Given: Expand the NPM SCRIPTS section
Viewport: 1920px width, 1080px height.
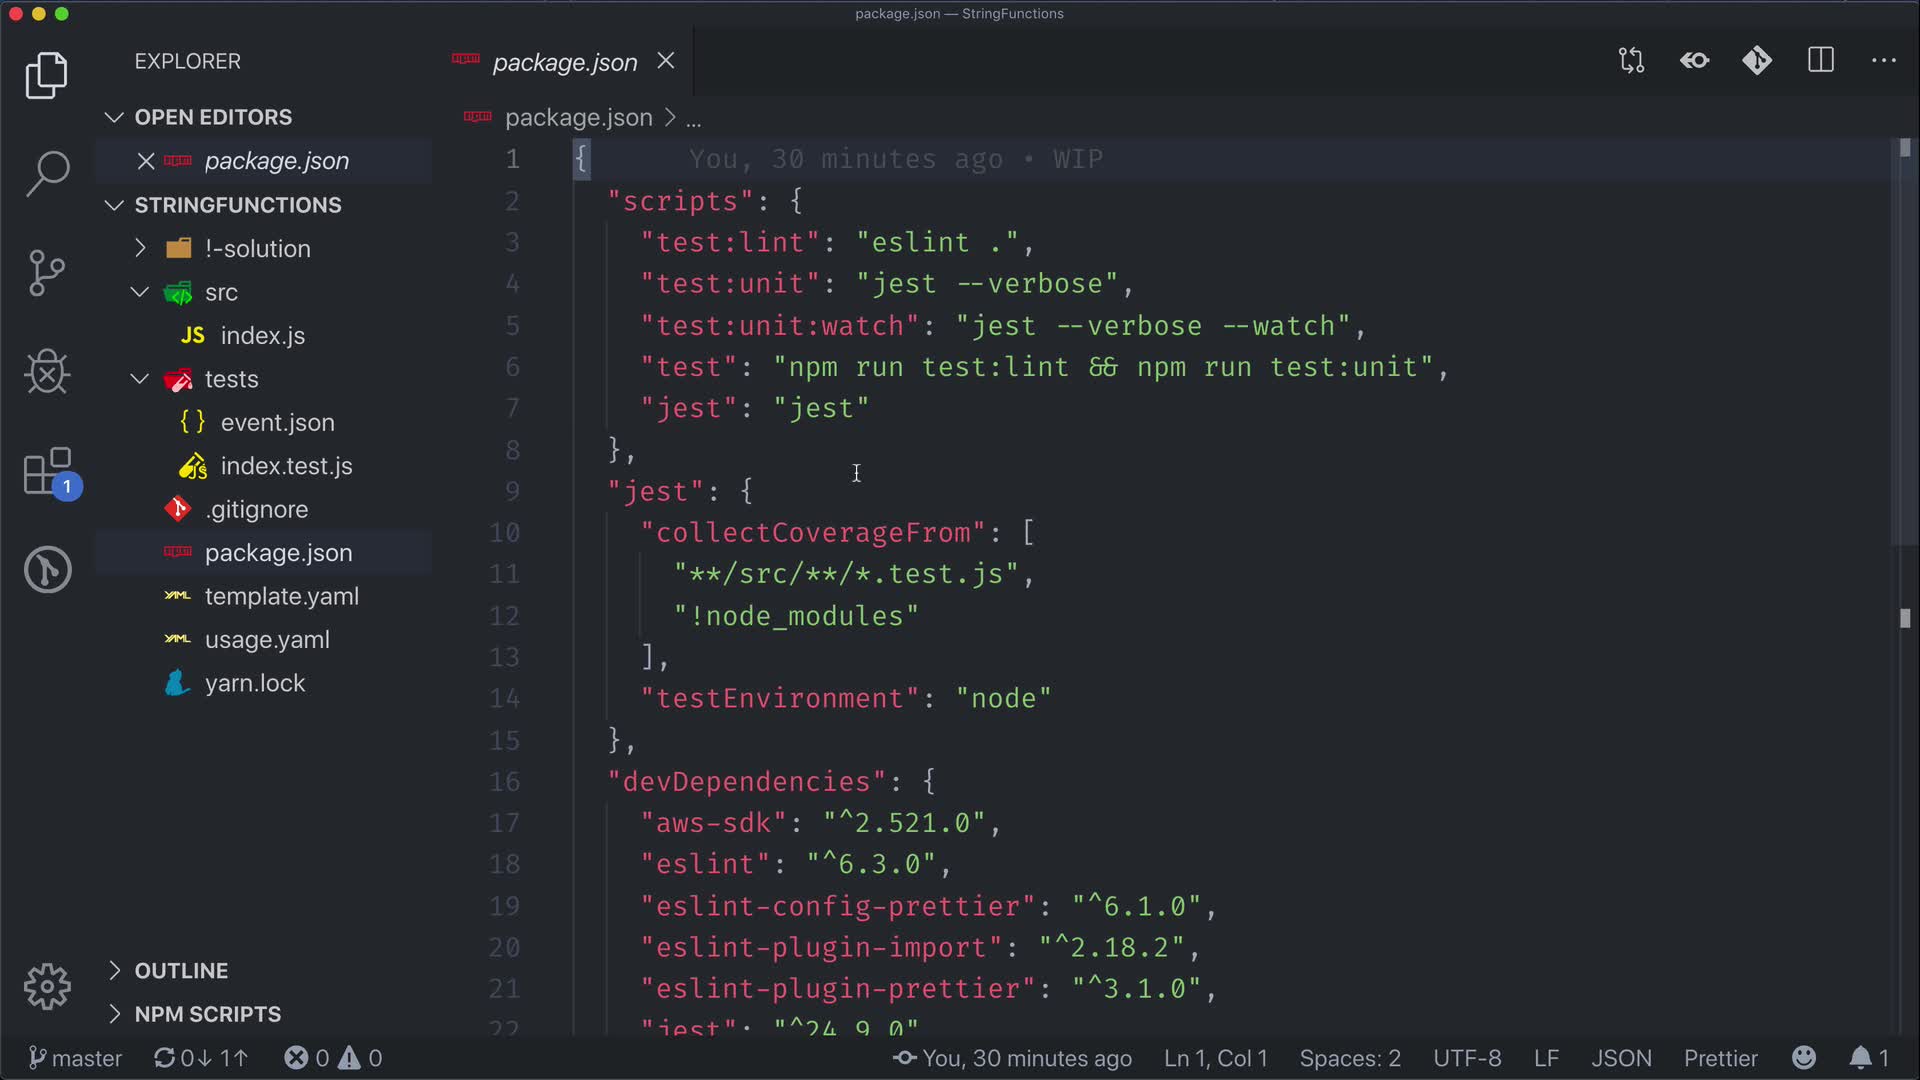Looking at the screenshot, I should click(207, 1014).
